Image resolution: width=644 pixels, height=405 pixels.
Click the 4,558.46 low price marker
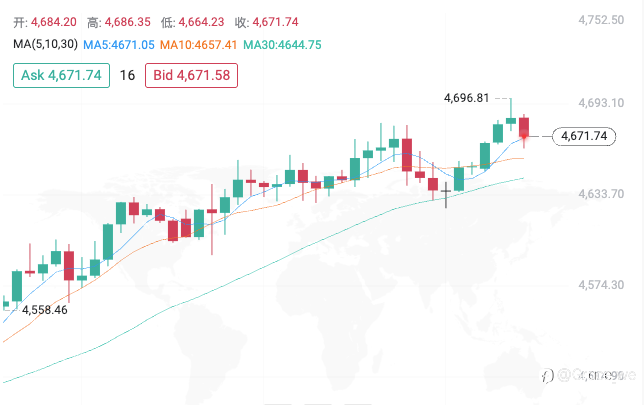[x=44, y=310]
